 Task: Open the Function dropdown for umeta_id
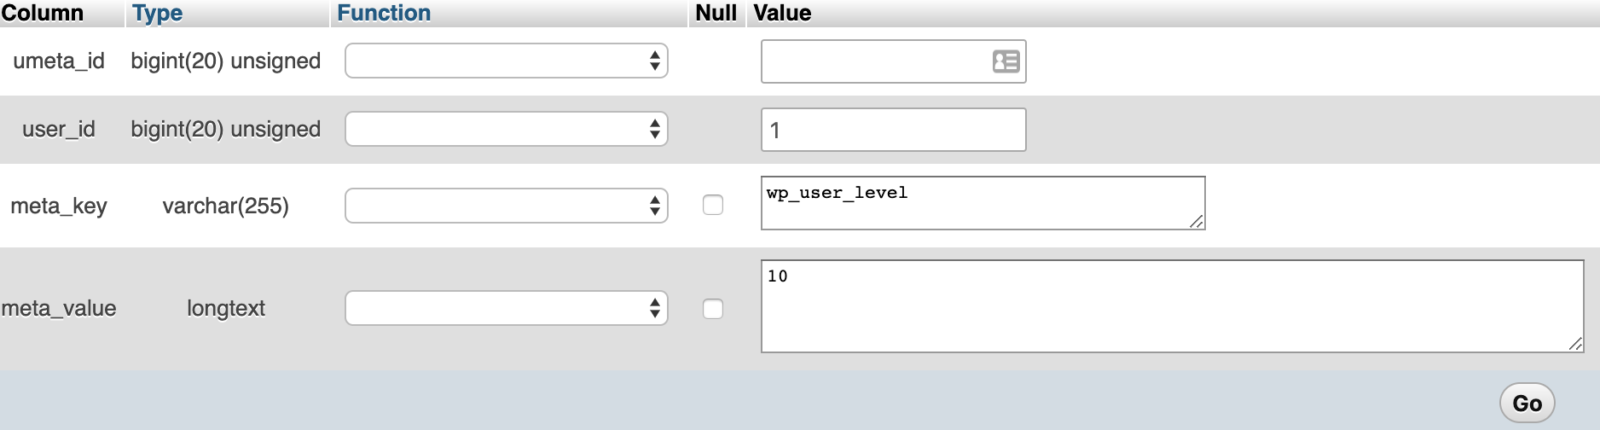point(506,61)
